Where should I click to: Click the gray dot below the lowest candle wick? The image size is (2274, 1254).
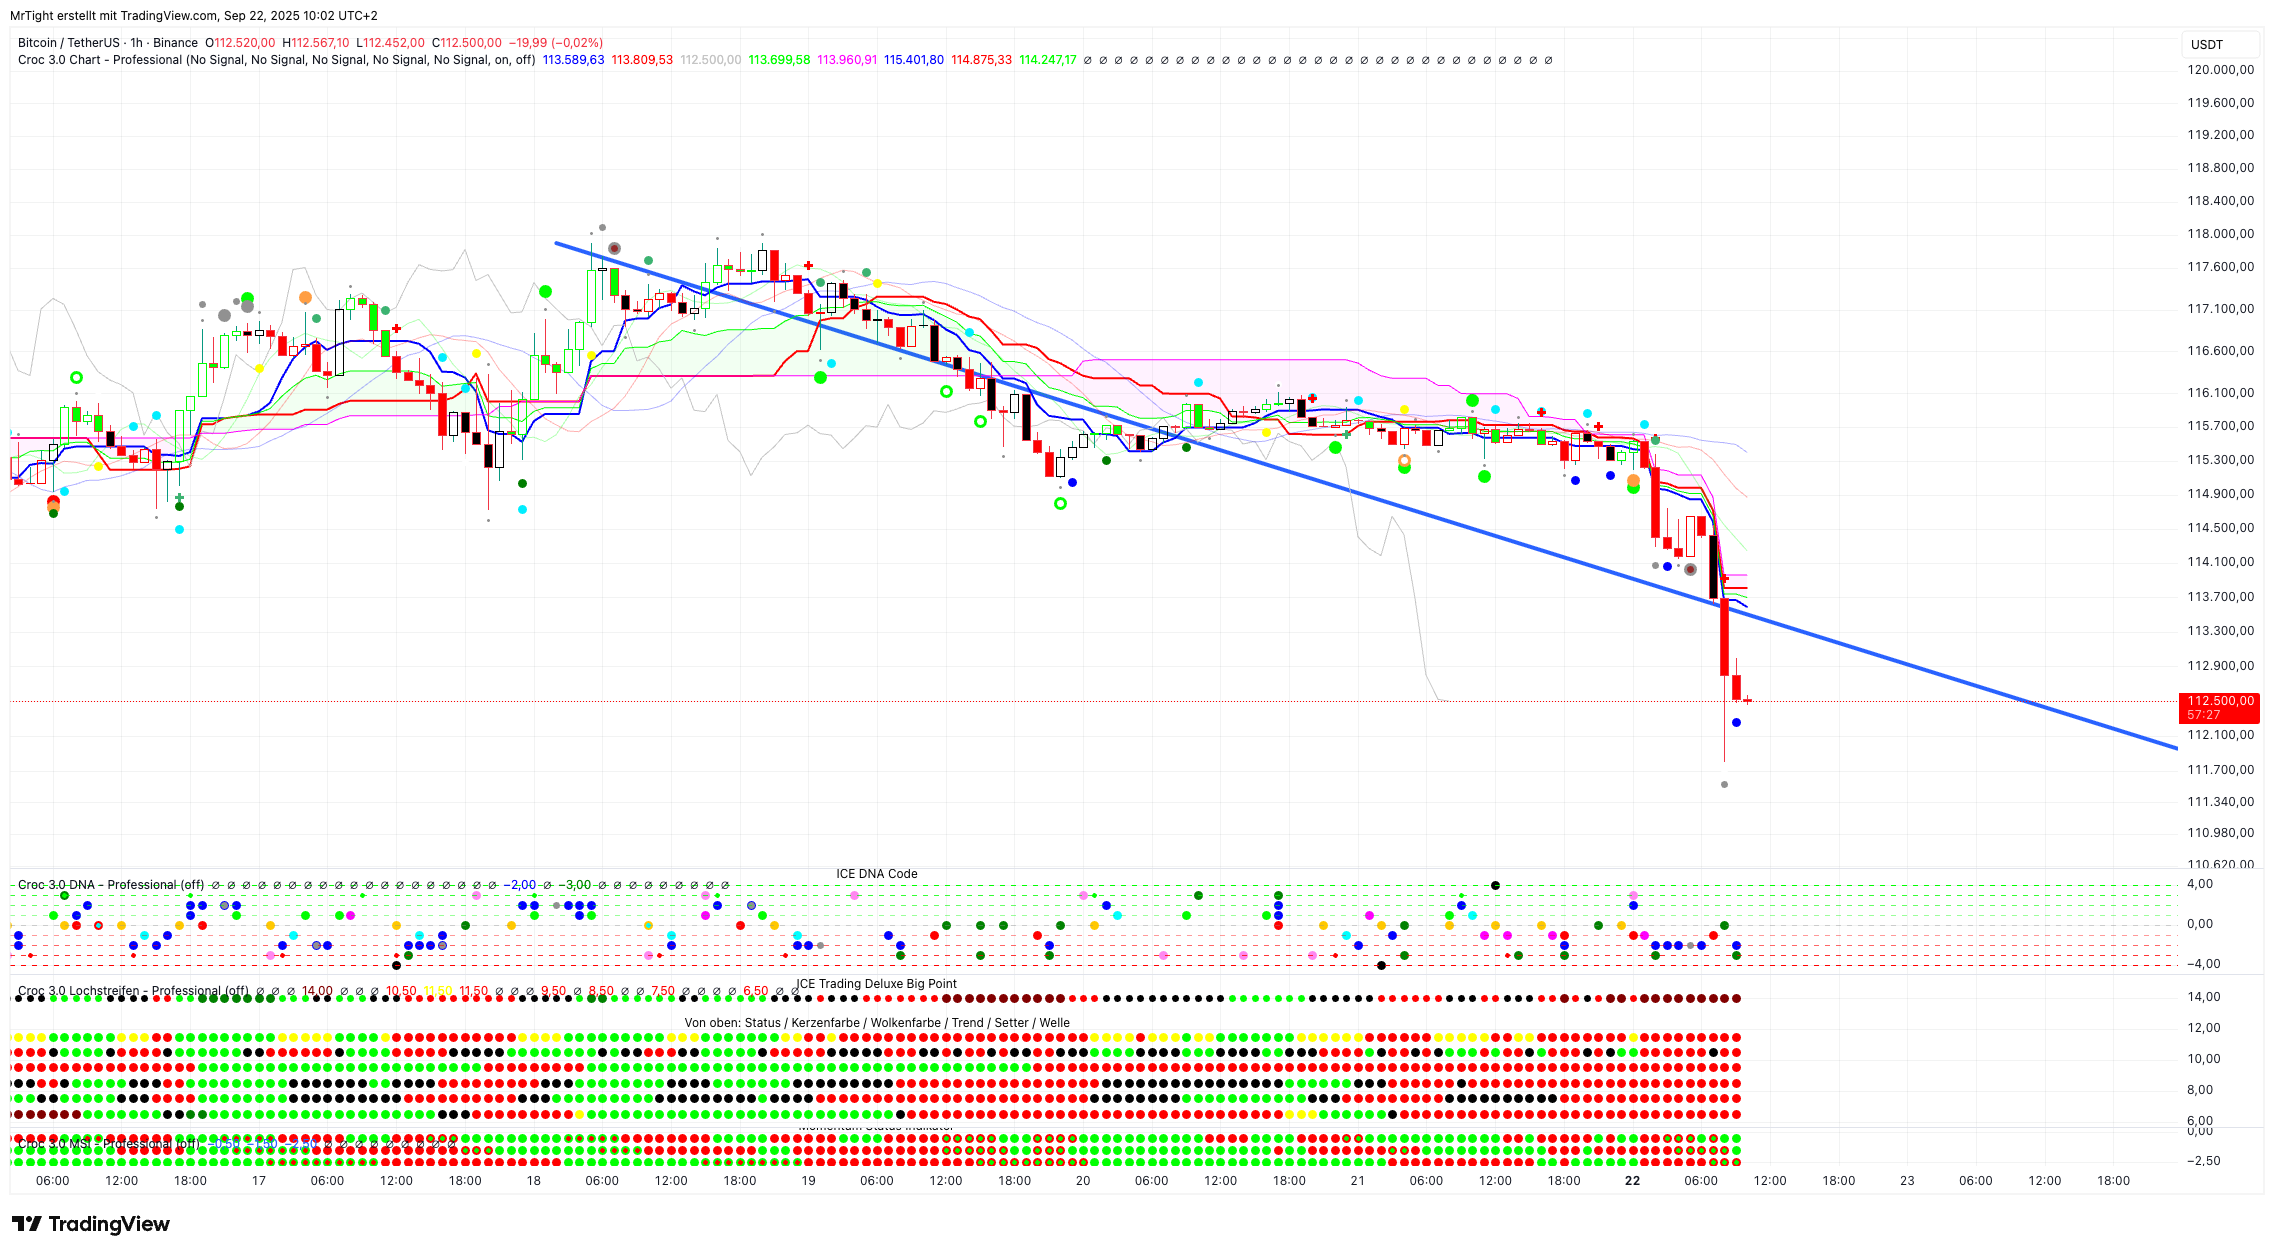[x=1724, y=784]
